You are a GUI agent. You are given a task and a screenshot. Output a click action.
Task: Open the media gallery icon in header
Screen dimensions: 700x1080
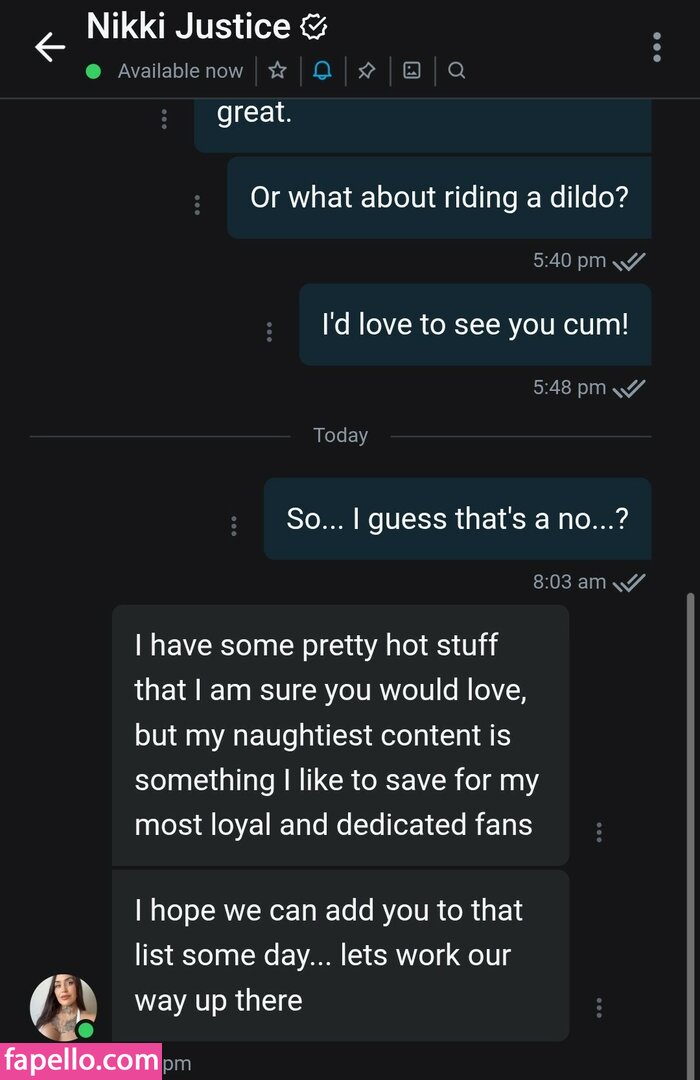[x=412, y=71]
